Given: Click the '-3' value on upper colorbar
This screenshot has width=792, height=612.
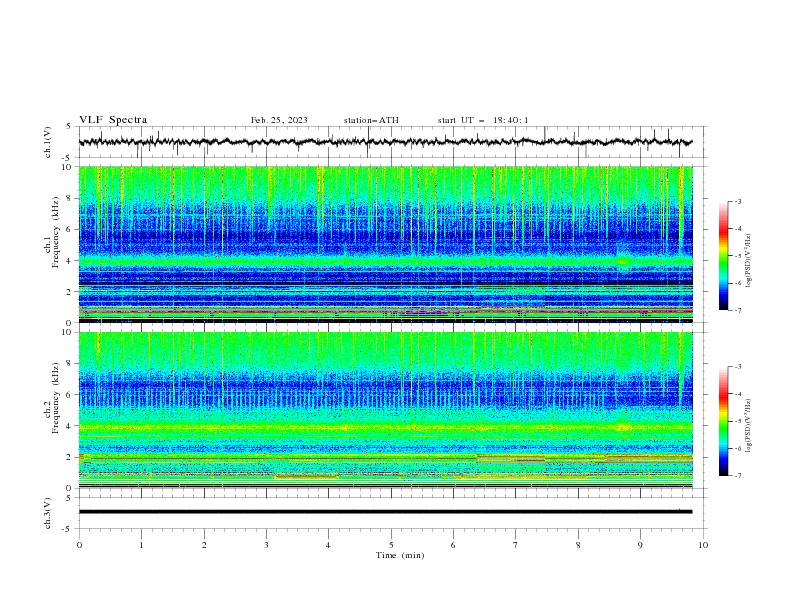Looking at the screenshot, I should pyautogui.click(x=737, y=201).
